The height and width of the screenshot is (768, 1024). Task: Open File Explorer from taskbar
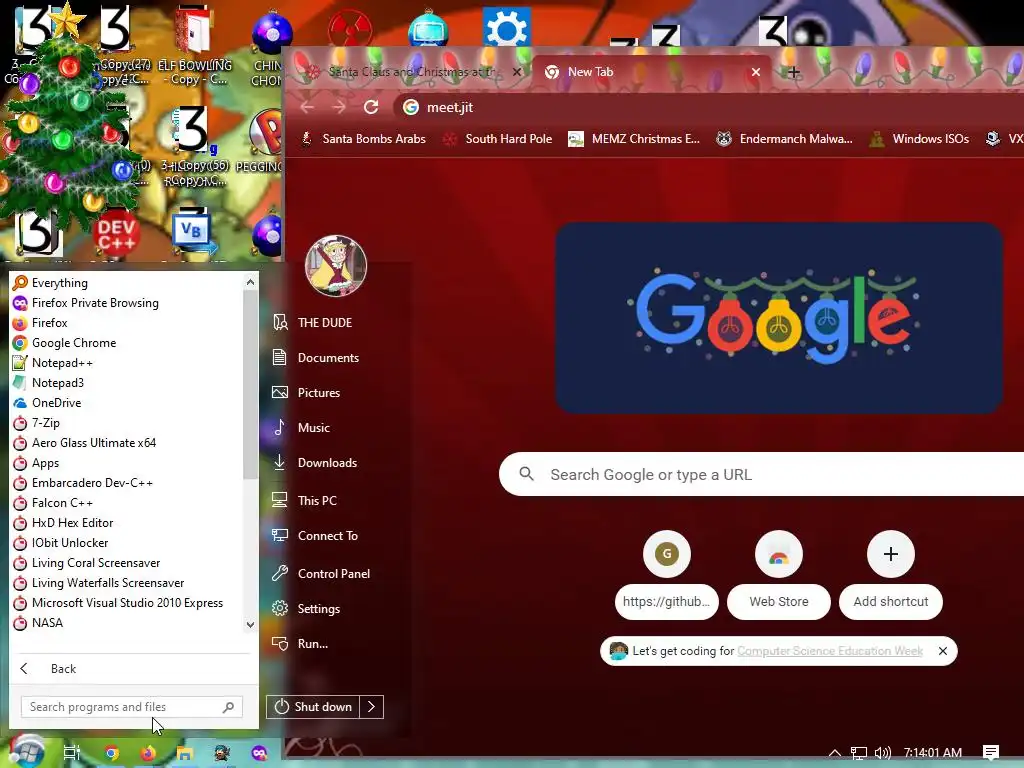click(x=185, y=753)
